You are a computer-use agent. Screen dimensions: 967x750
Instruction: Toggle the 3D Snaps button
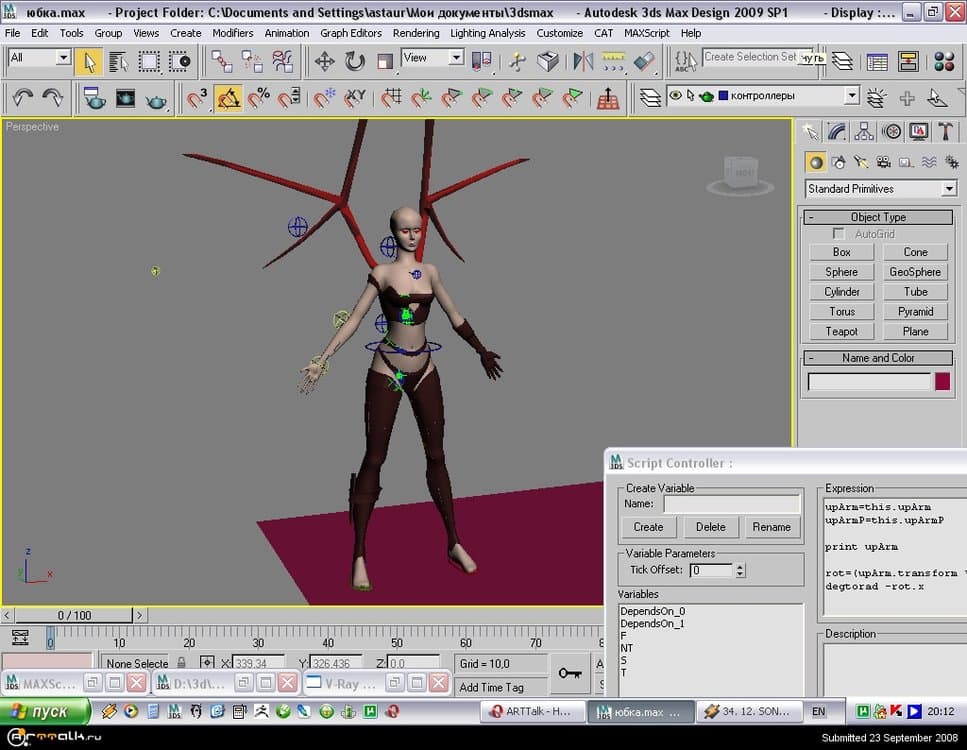point(197,97)
